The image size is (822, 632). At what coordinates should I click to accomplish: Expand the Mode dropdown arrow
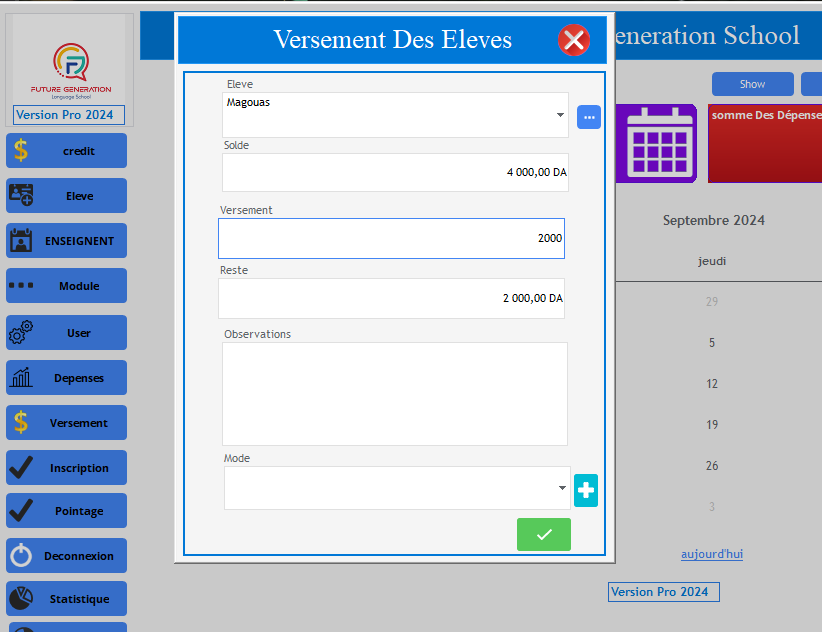pos(562,488)
